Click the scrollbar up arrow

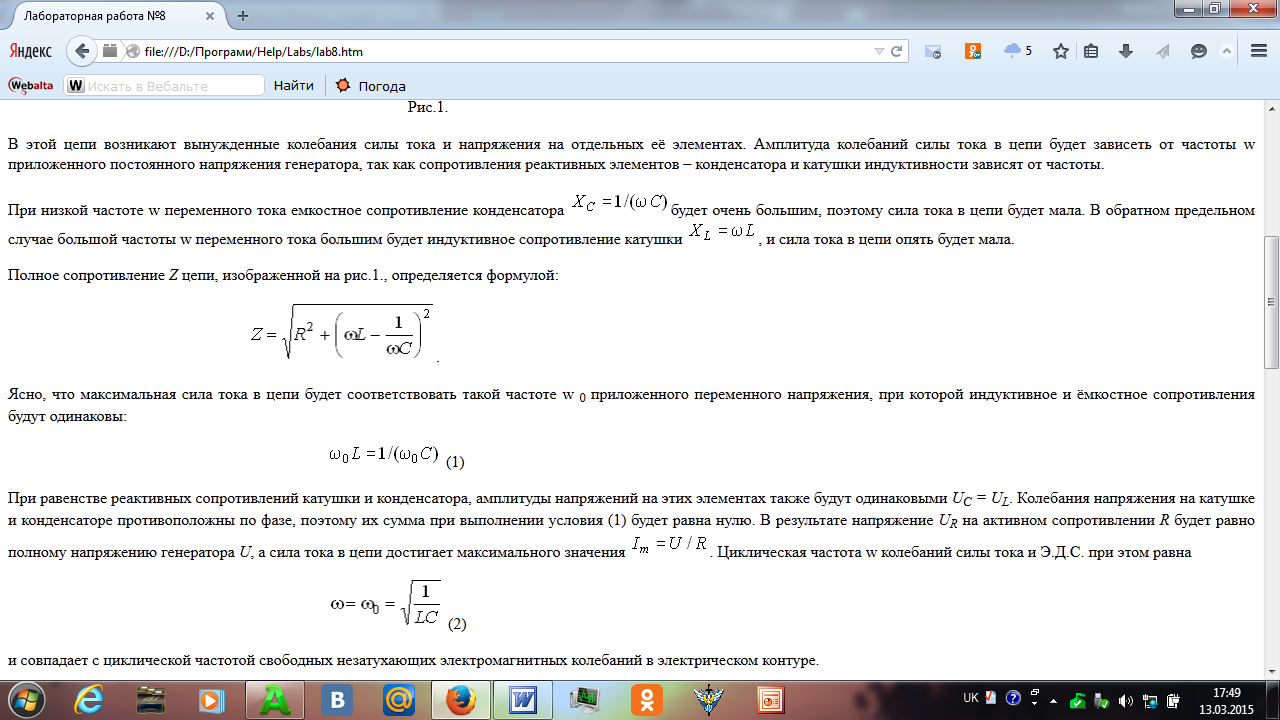click(1271, 108)
